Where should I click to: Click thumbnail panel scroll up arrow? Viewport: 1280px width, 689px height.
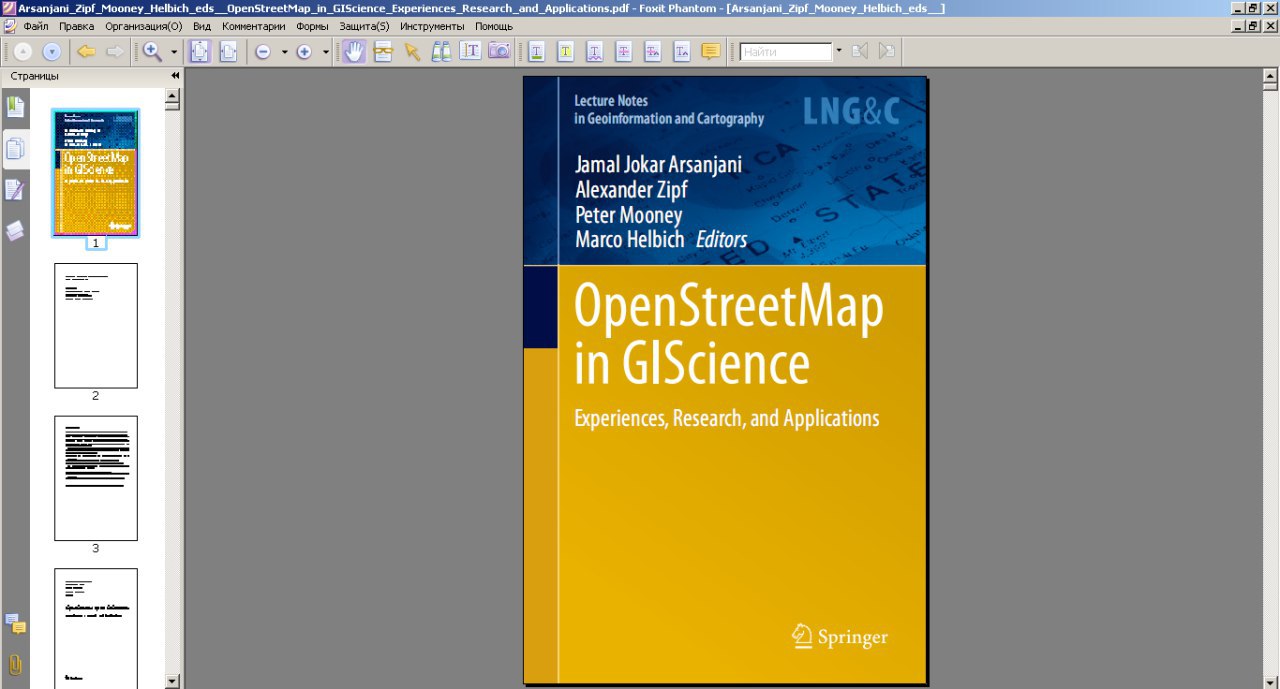pyautogui.click(x=172, y=97)
